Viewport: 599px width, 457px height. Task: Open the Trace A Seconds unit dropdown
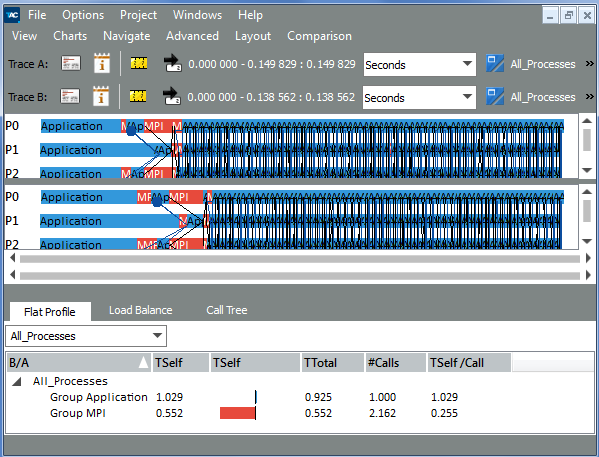pos(419,65)
